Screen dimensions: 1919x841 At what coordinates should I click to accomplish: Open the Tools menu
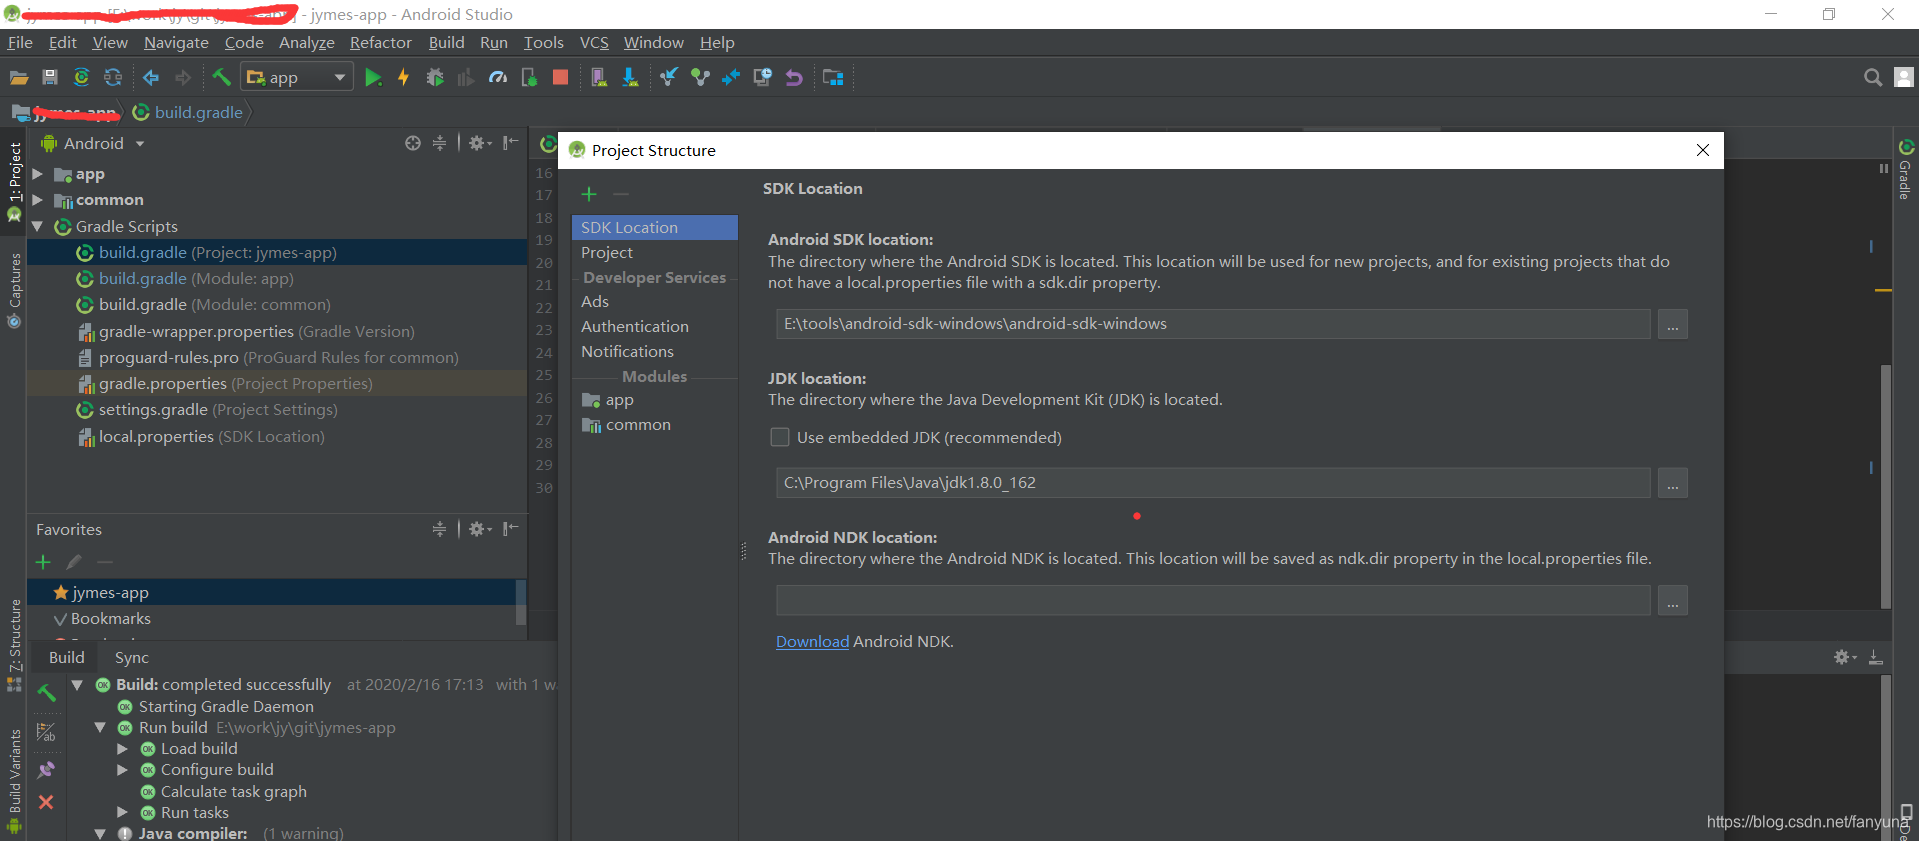click(543, 43)
